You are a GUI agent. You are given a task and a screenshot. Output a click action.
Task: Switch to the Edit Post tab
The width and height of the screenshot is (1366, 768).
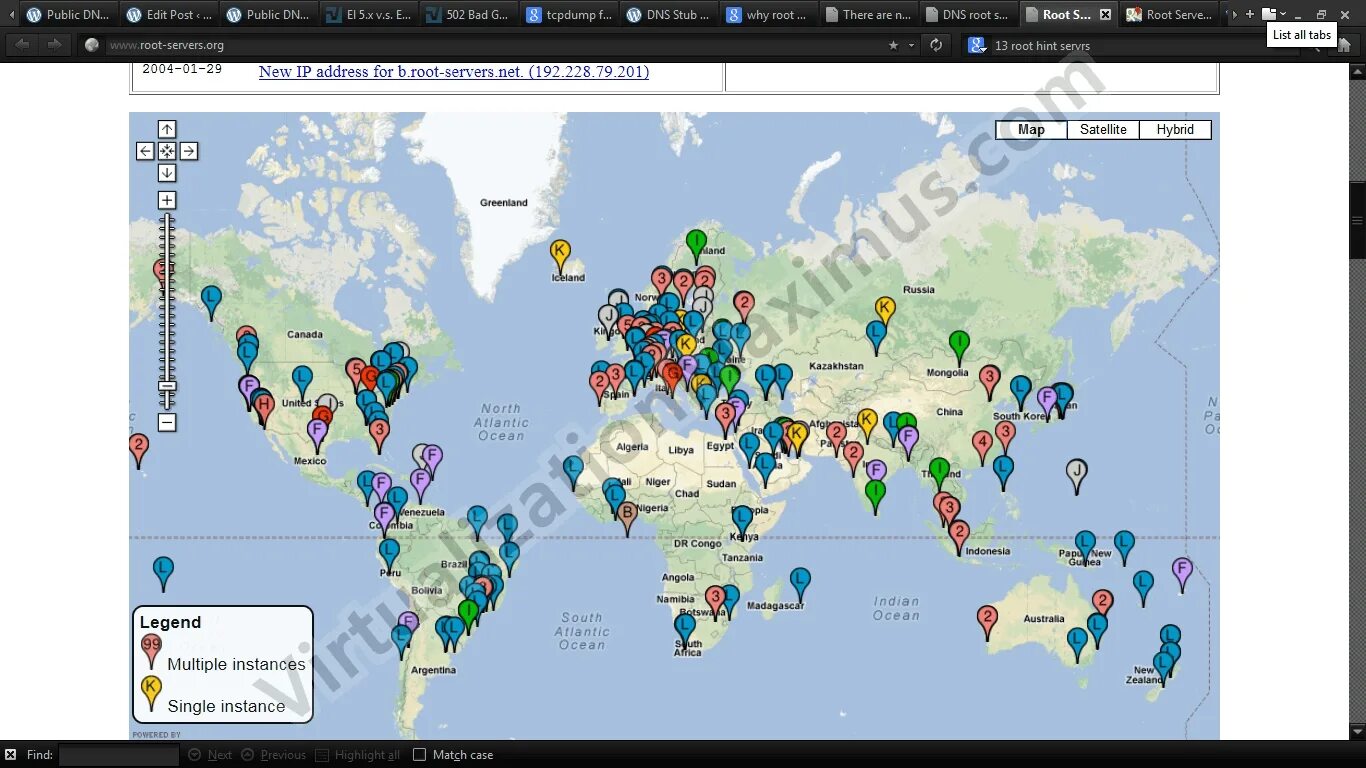tap(169, 15)
